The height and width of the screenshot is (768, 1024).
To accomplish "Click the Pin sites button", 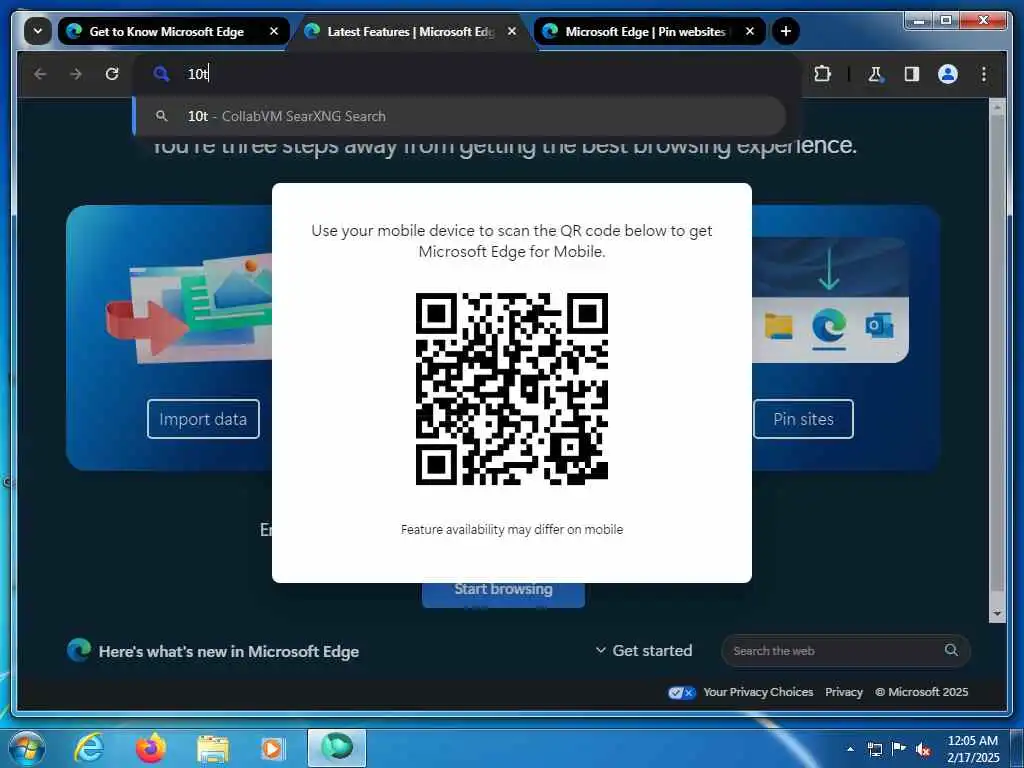I will (x=803, y=419).
